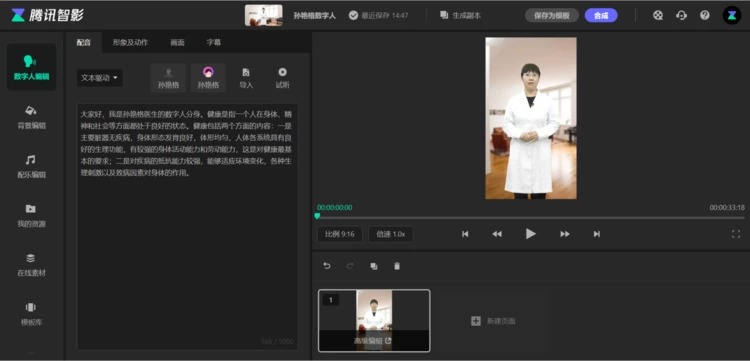
Task: Enter fullscreen preview mode
Action: [x=736, y=234]
